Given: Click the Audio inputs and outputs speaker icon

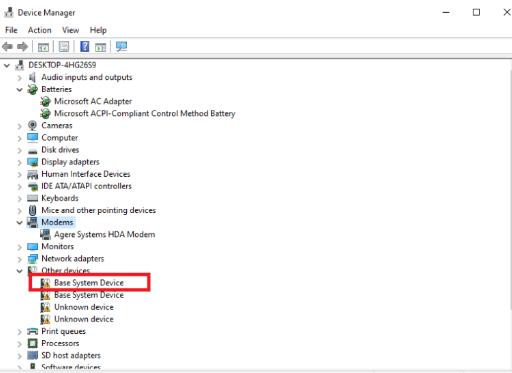Looking at the screenshot, I should [x=32, y=77].
